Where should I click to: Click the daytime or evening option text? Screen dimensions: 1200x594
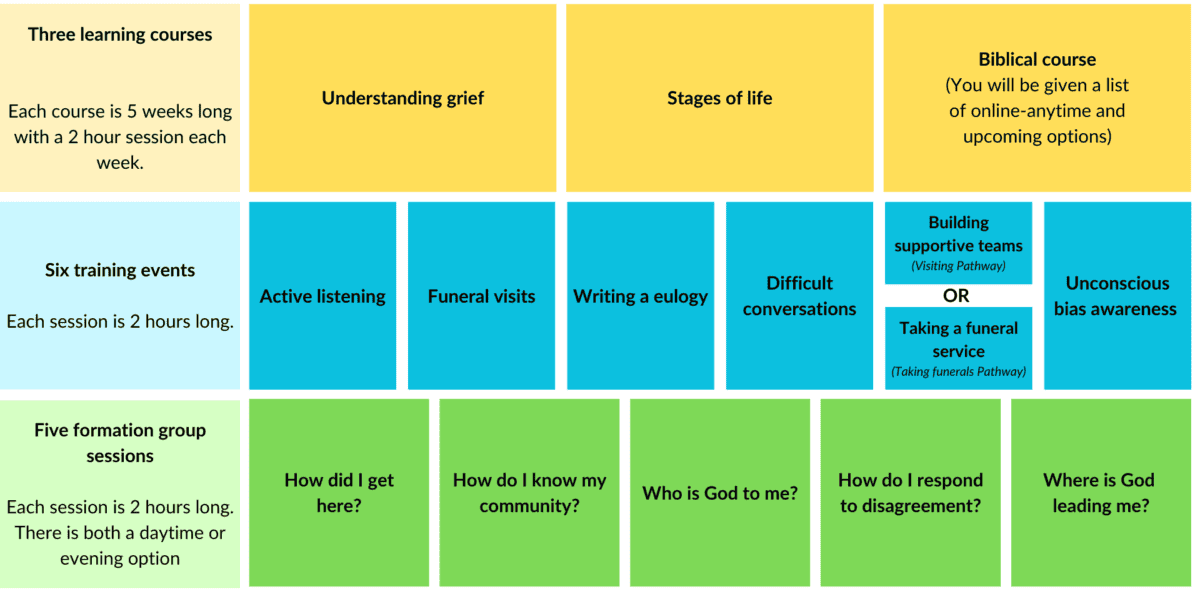click(x=120, y=545)
